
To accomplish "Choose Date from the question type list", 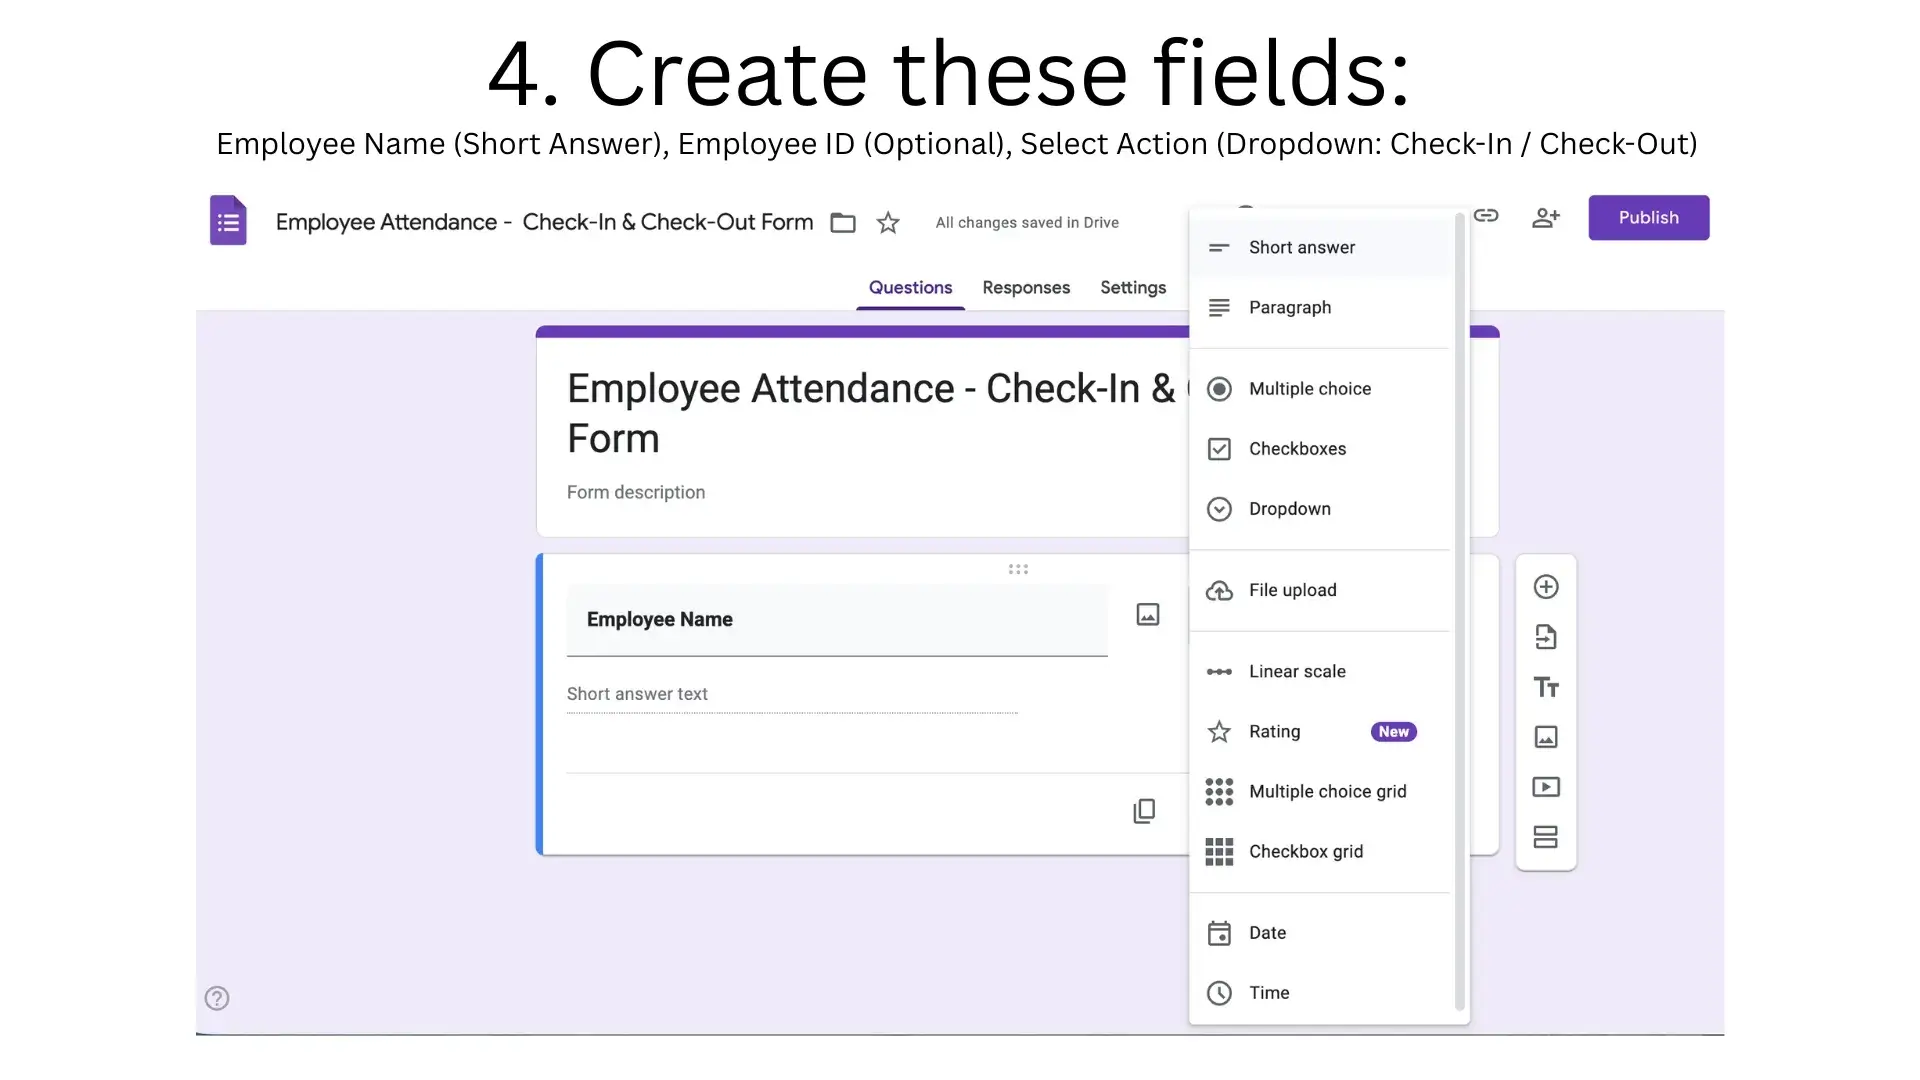I will [x=1268, y=932].
